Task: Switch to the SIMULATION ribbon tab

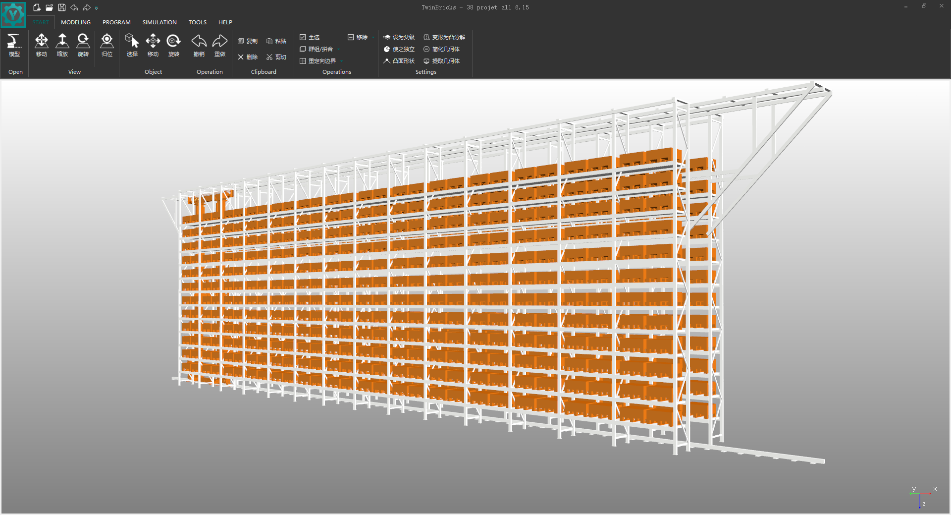Action: click(160, 22)
